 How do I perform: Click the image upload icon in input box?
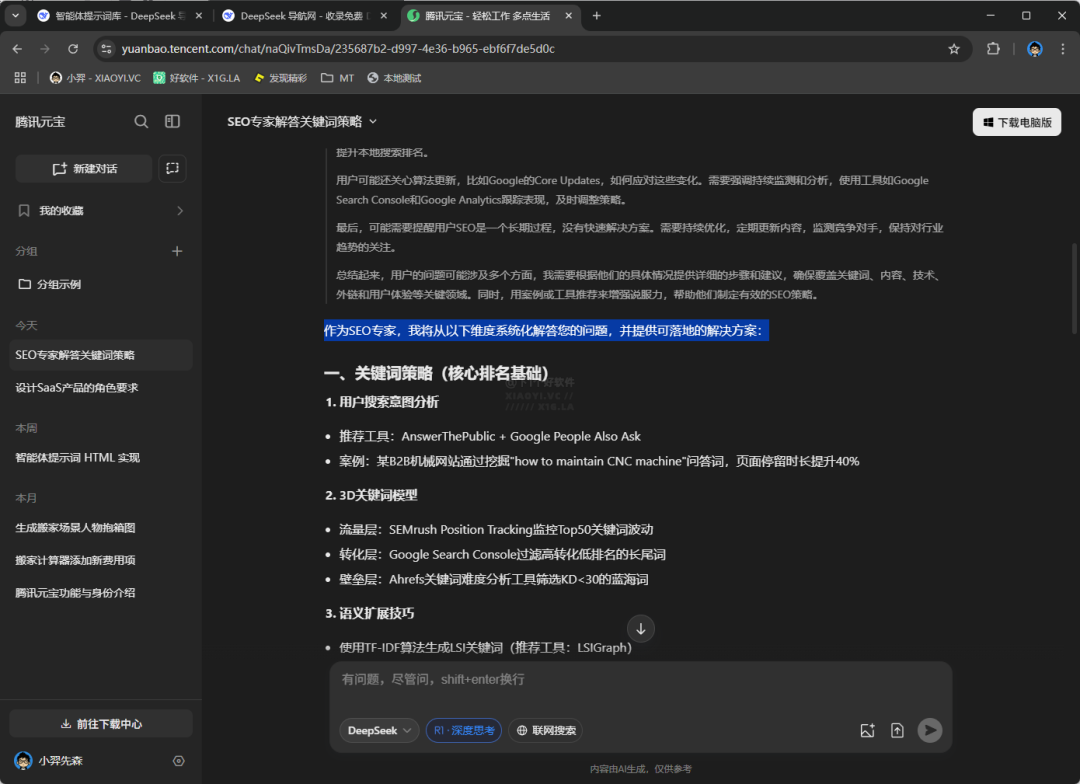pyautogui.click(x=867, y=730)
